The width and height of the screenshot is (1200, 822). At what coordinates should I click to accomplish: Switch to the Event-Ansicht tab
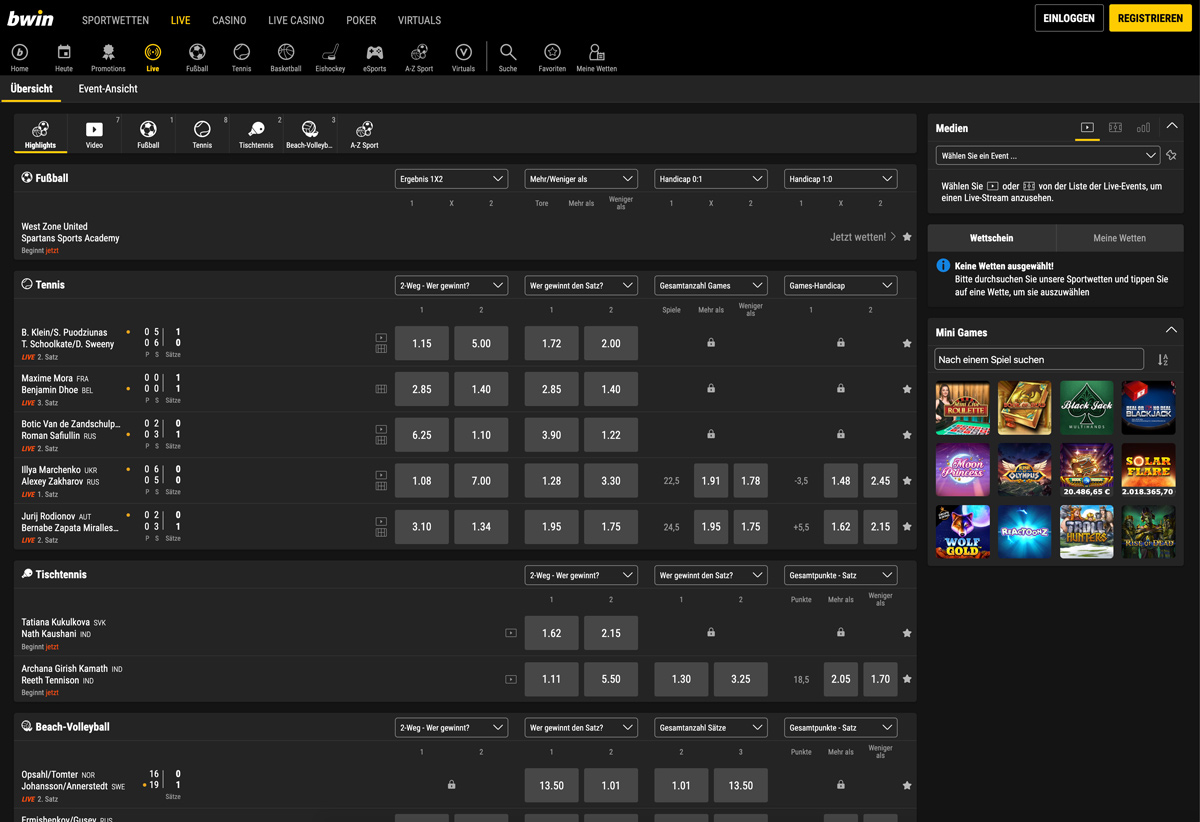108,89
